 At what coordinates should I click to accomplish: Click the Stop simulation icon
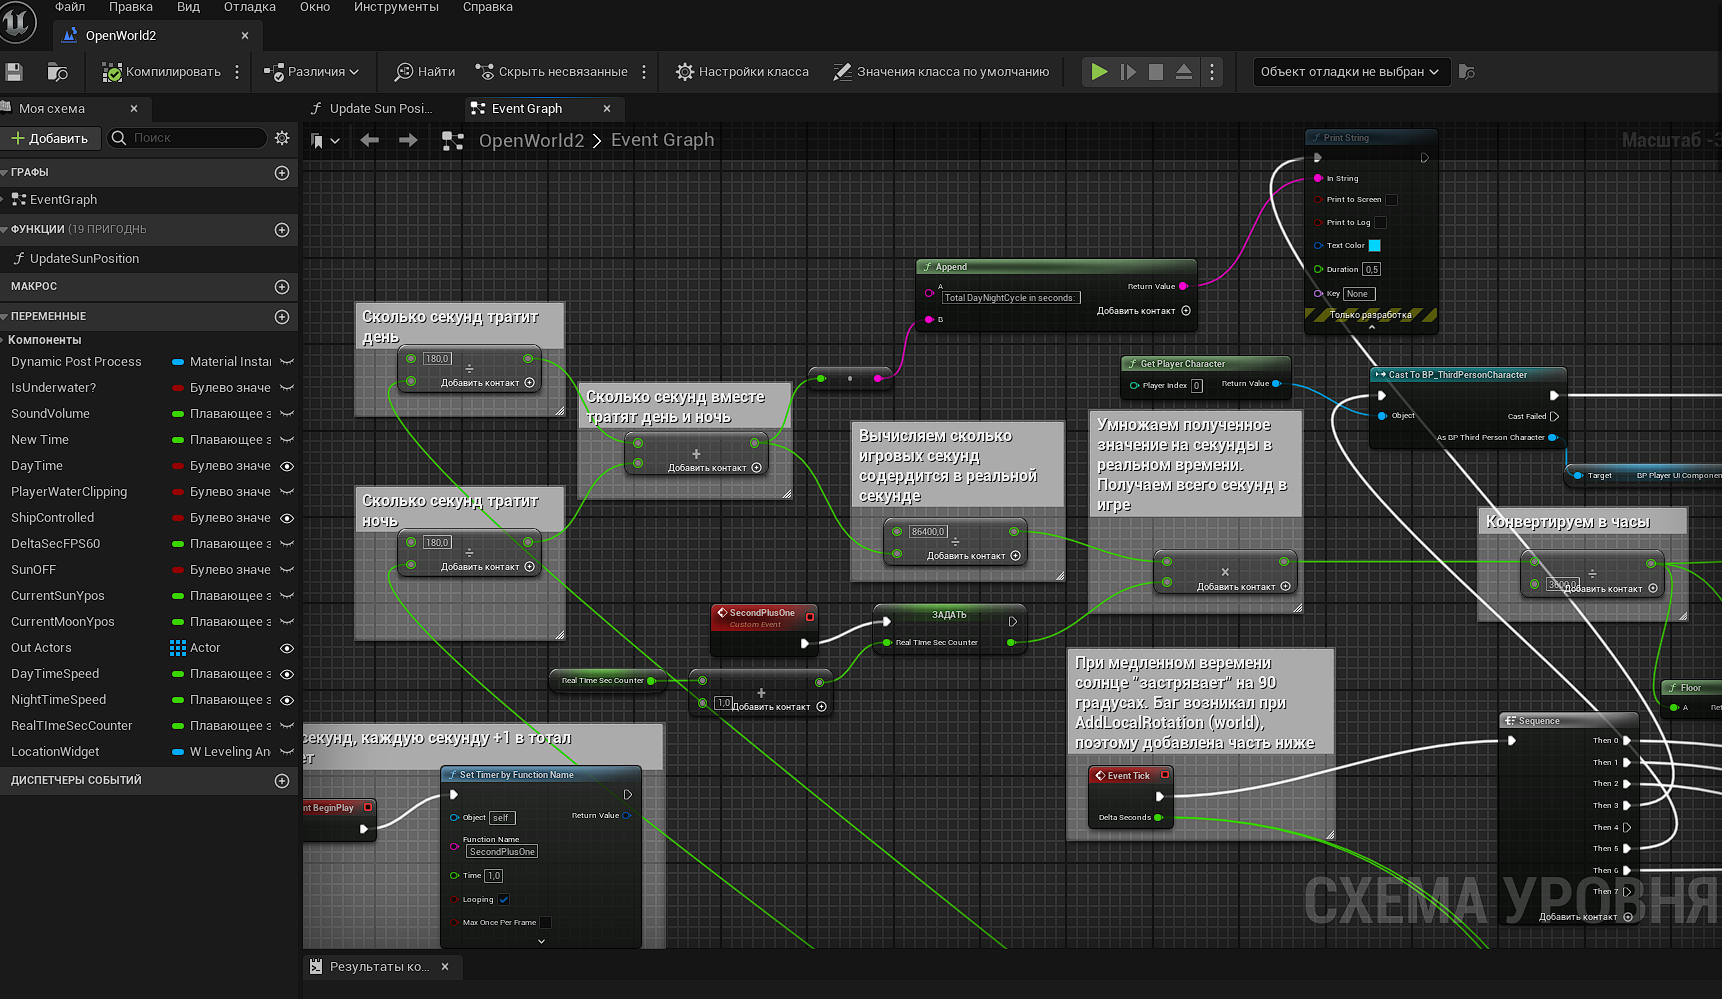point(1156,72)
